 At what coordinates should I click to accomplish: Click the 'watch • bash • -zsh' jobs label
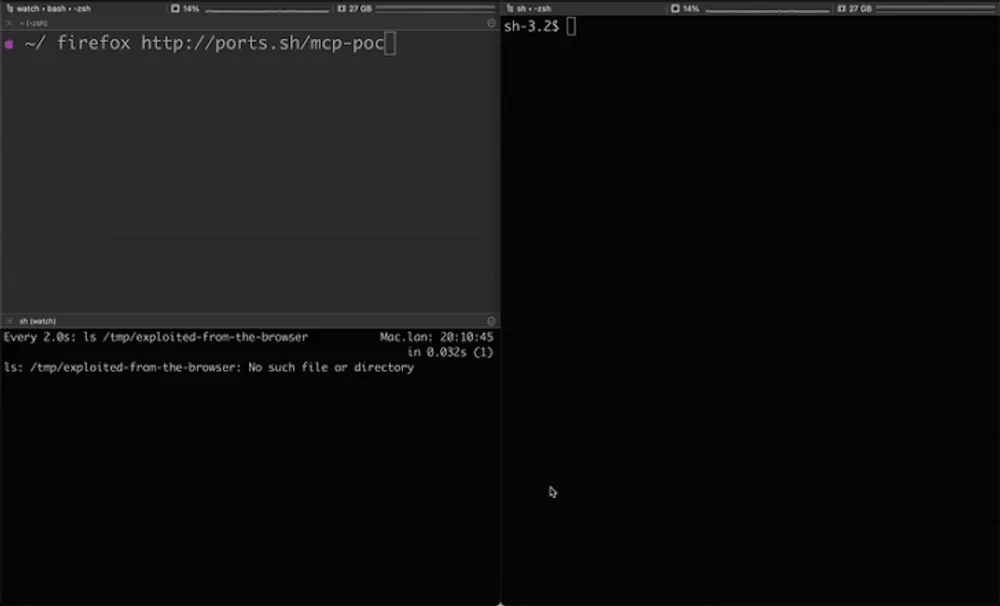[x=54, y=8]
